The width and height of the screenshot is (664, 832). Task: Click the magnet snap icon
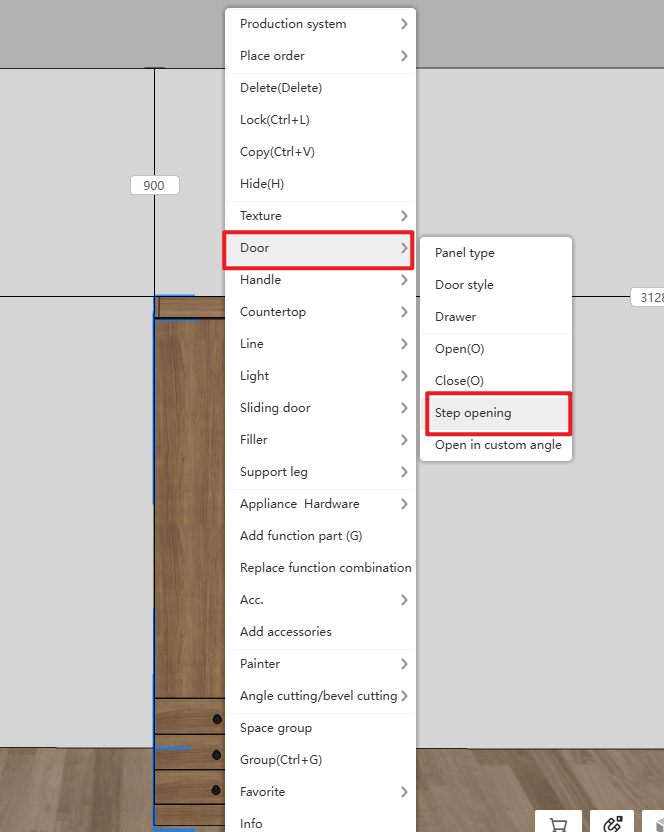click(x=612, y=824)
